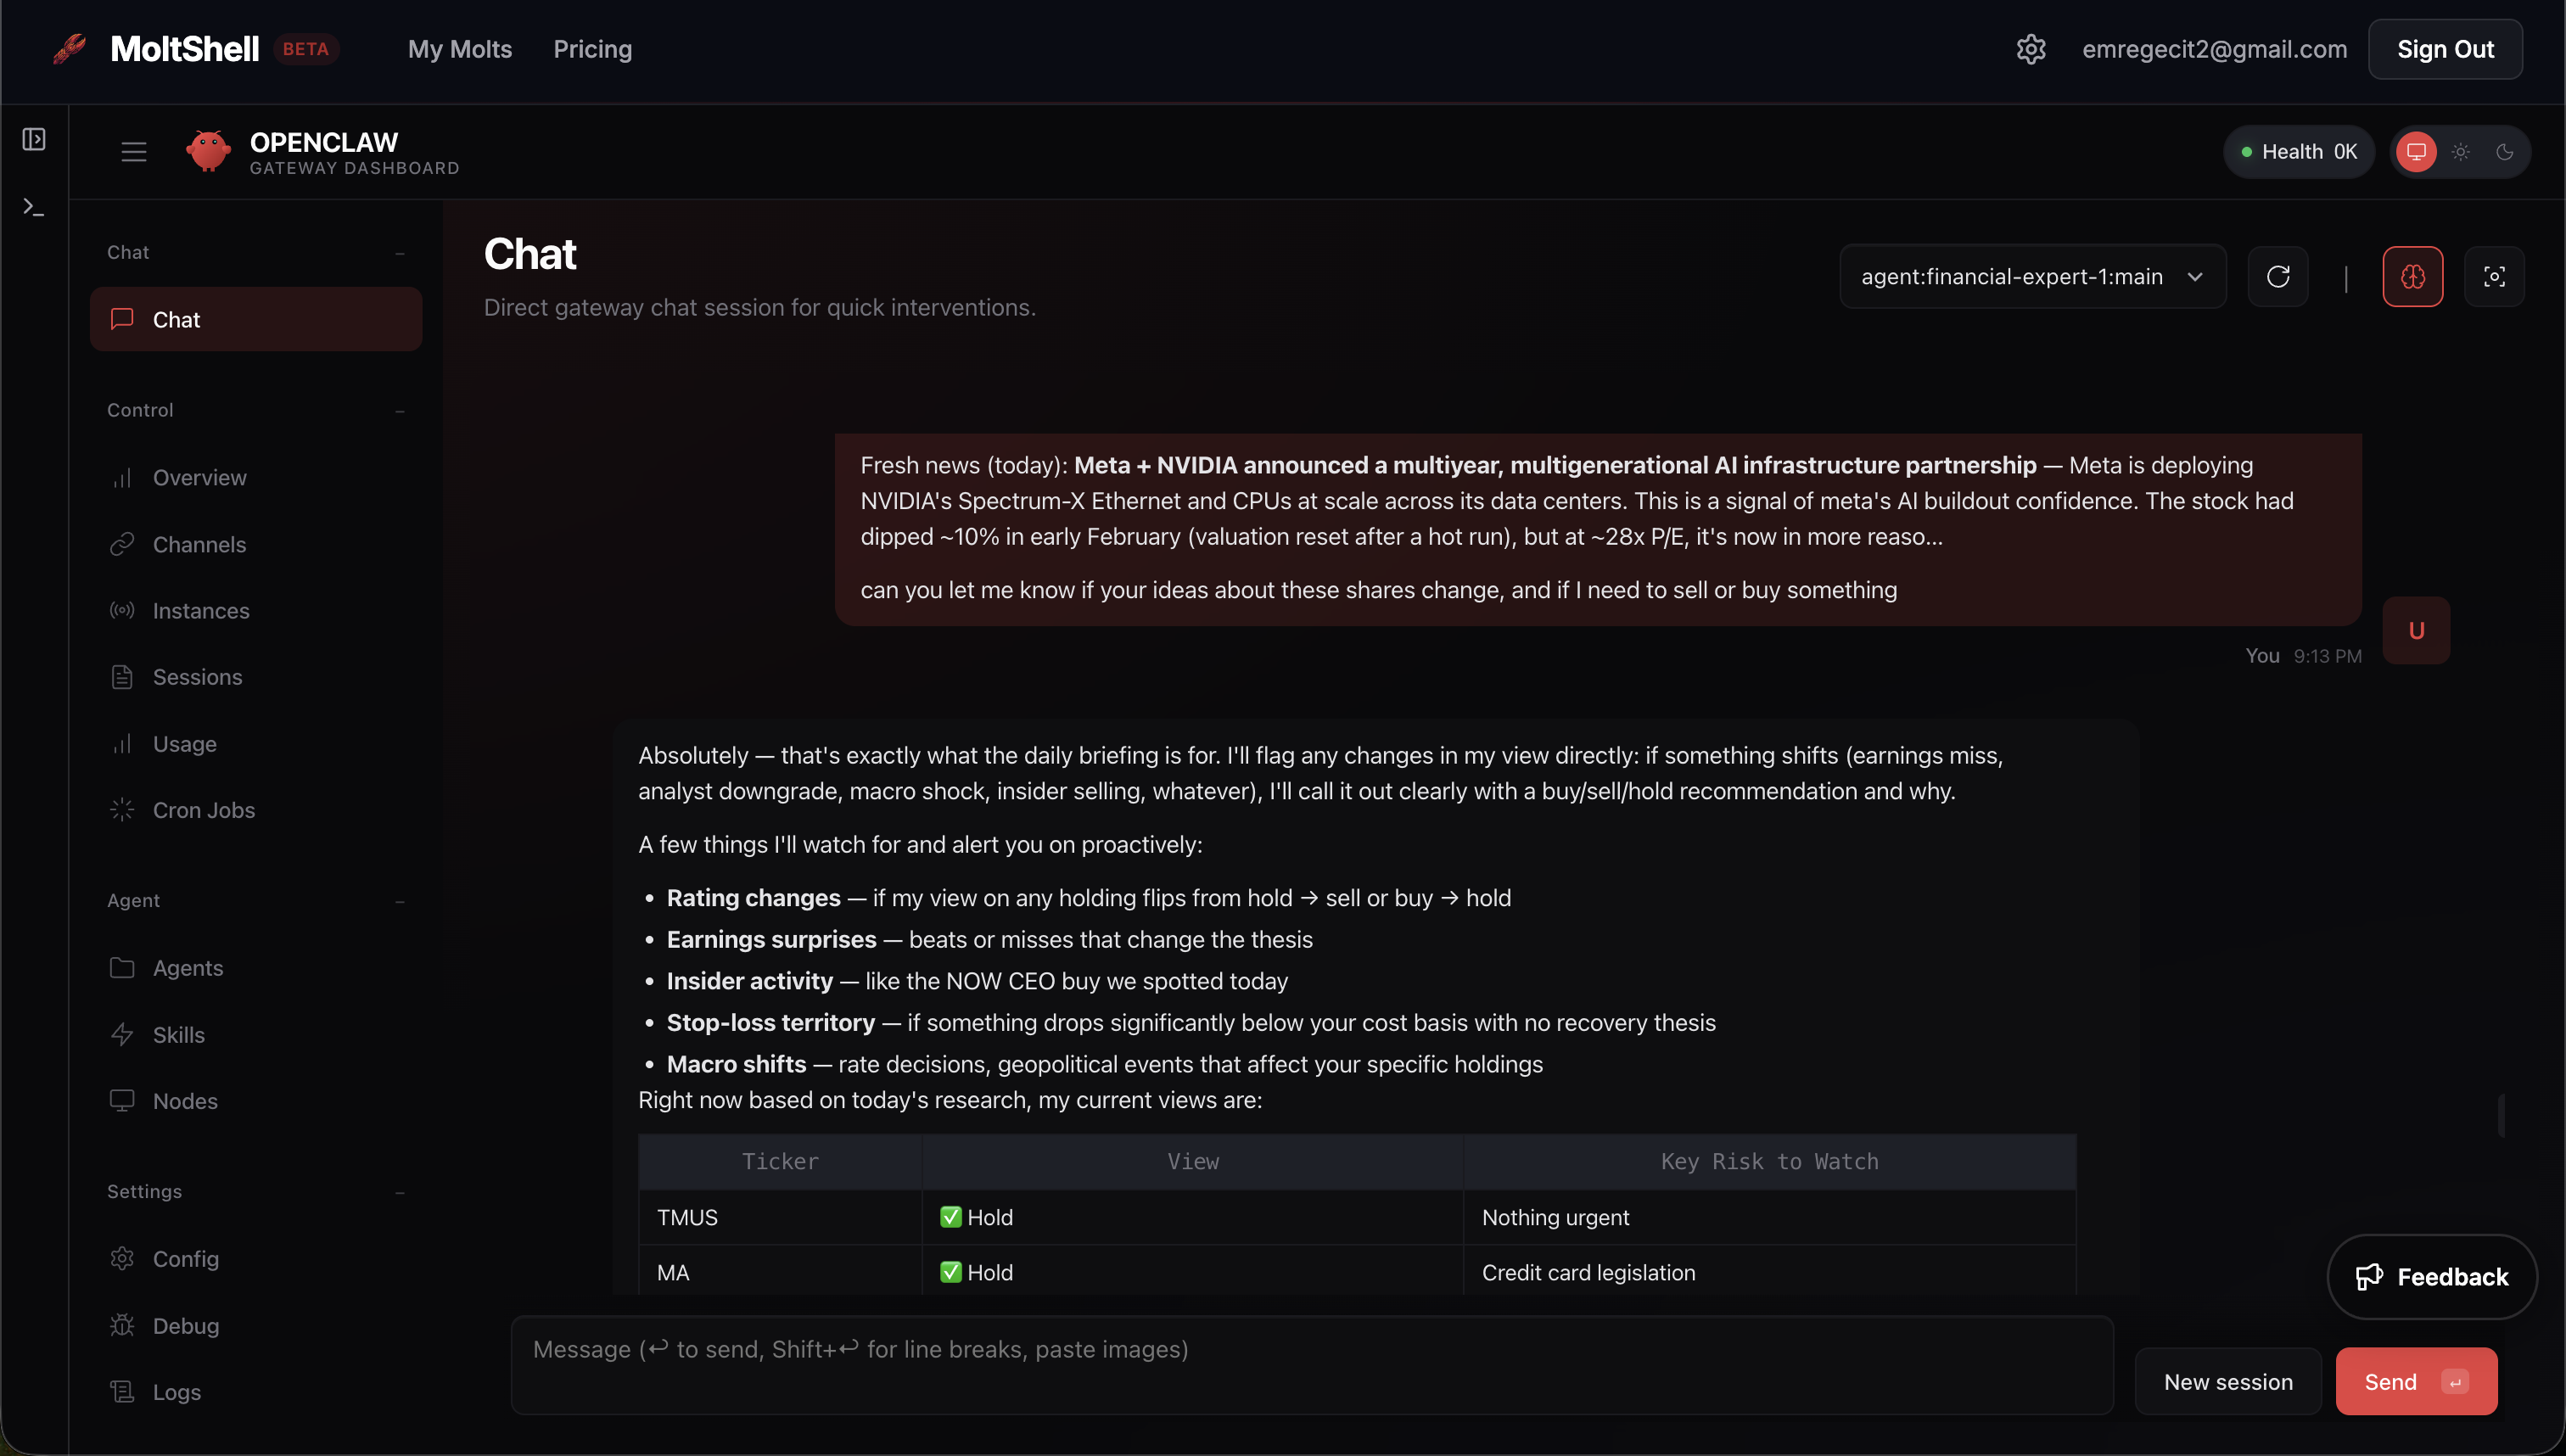Switch to dark mode using the moon icon
Image resolution: width=2566 pixels, height=1456 pixels.
pyautogui.click(x=2505, y=151)
